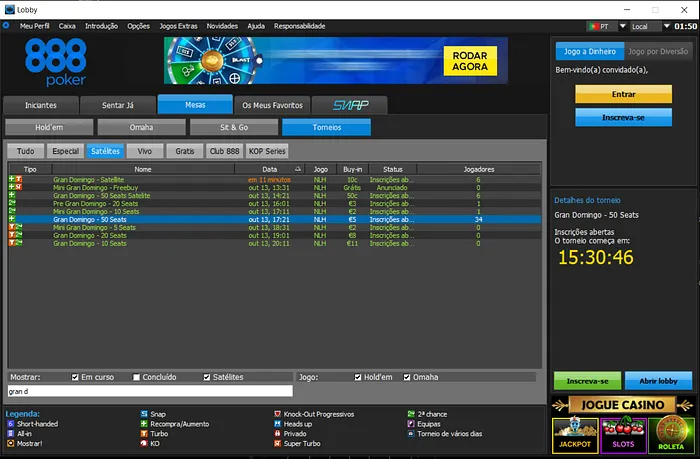Click the Mostrar! legend icon
This screenshot has height=459, width=700.
tap(10, 443)
